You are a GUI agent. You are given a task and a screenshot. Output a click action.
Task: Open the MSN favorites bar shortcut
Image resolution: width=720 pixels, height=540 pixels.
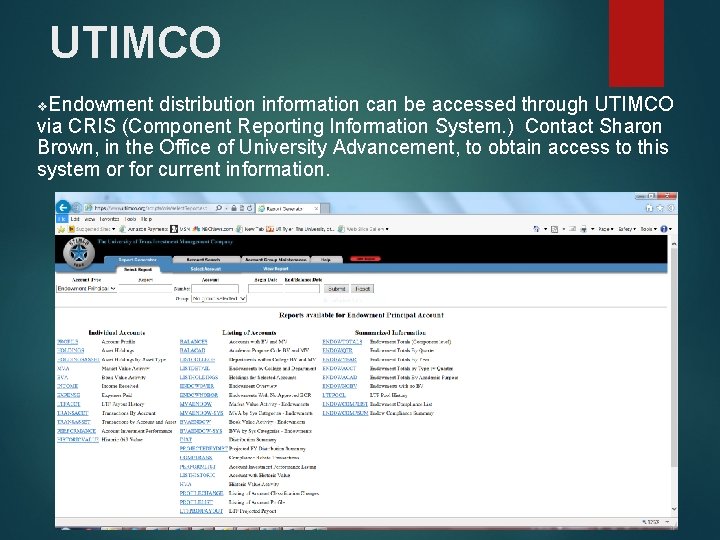point(180,229)
